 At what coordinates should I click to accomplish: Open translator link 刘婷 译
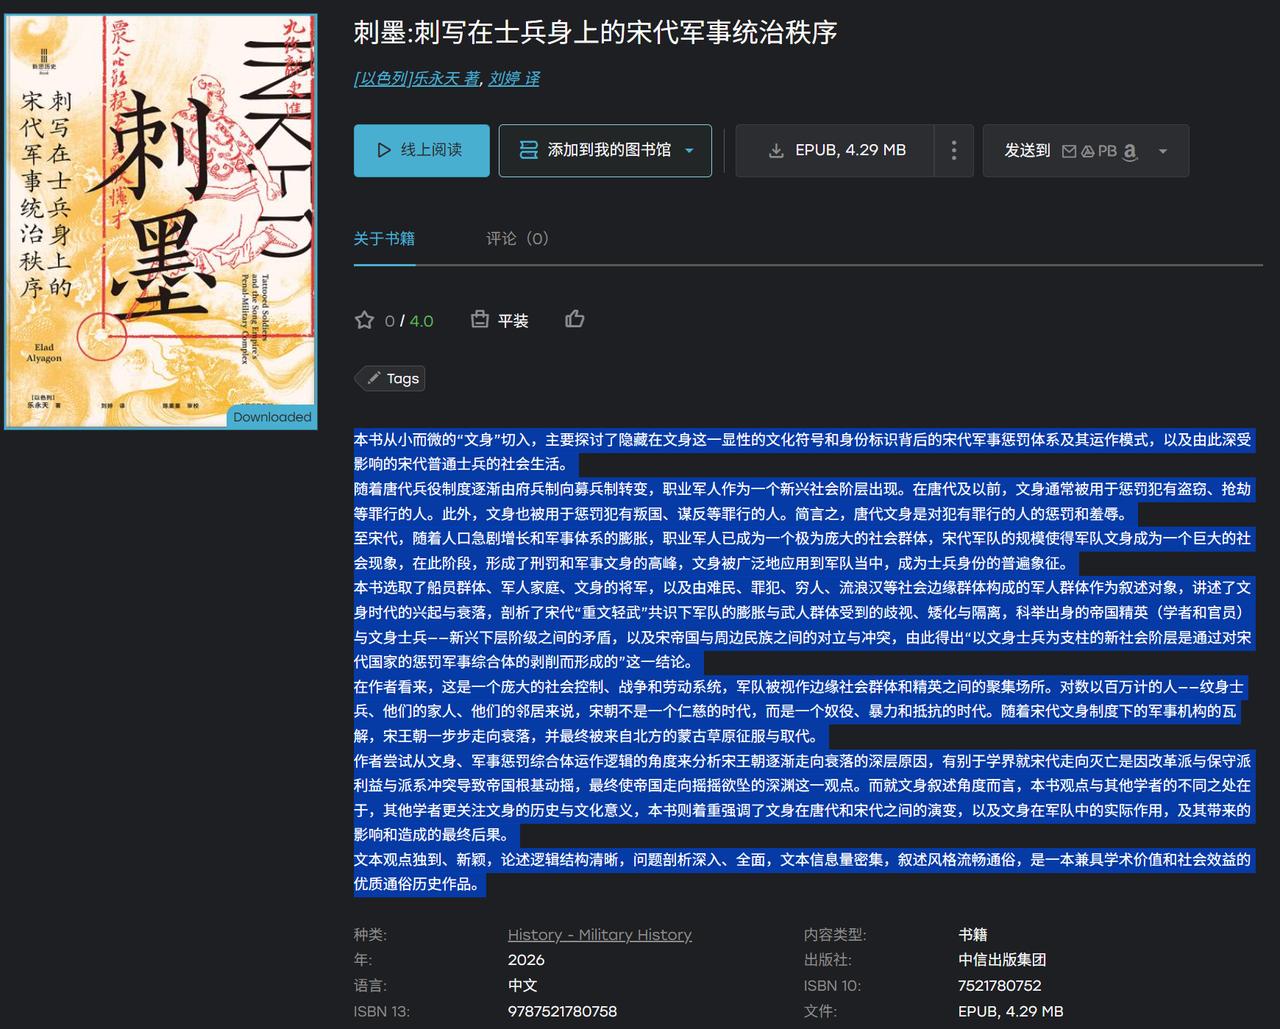(514, 78)
